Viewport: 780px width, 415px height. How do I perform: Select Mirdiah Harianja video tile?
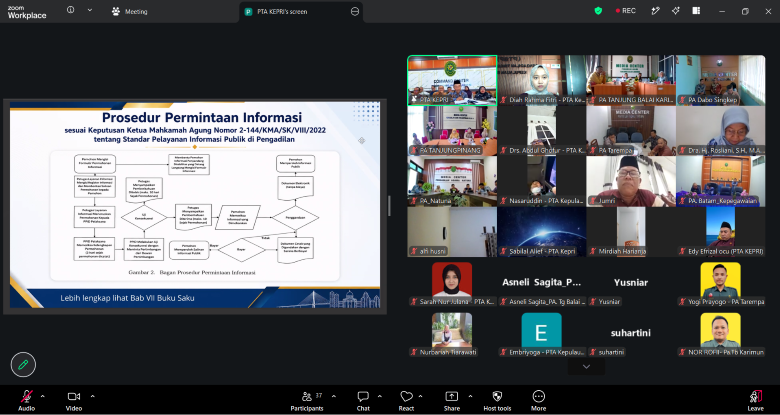pos(631,232)
